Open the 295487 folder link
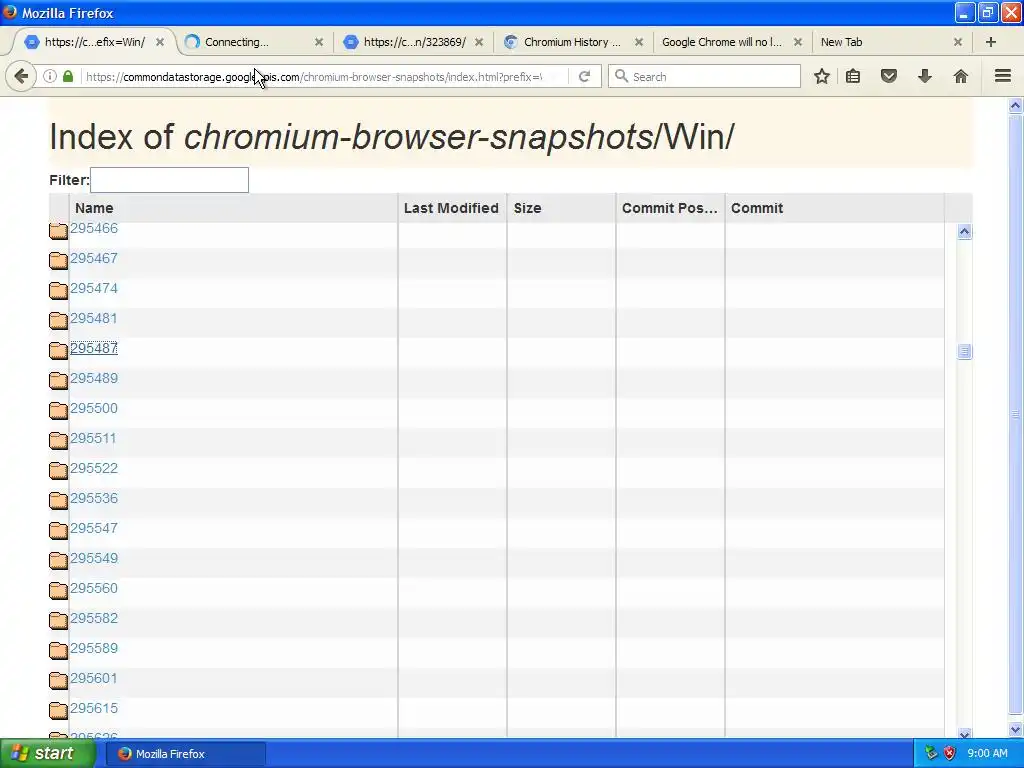Screen dimensions: 1024x768 pos(94,348)
